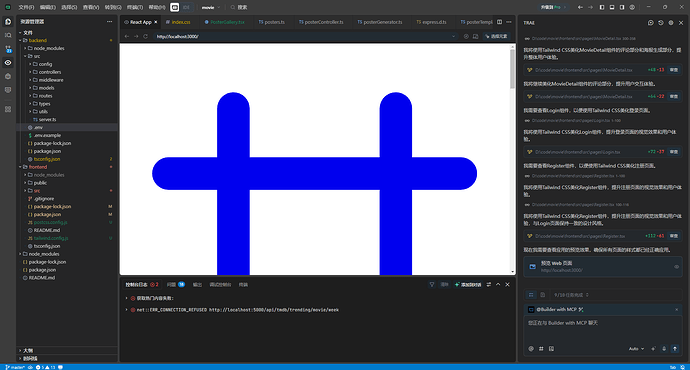The height and width of the screenshot is (370, 690).
Task: Click the explorer panel more-actions ellipsis
Action: tap(110, 22)
